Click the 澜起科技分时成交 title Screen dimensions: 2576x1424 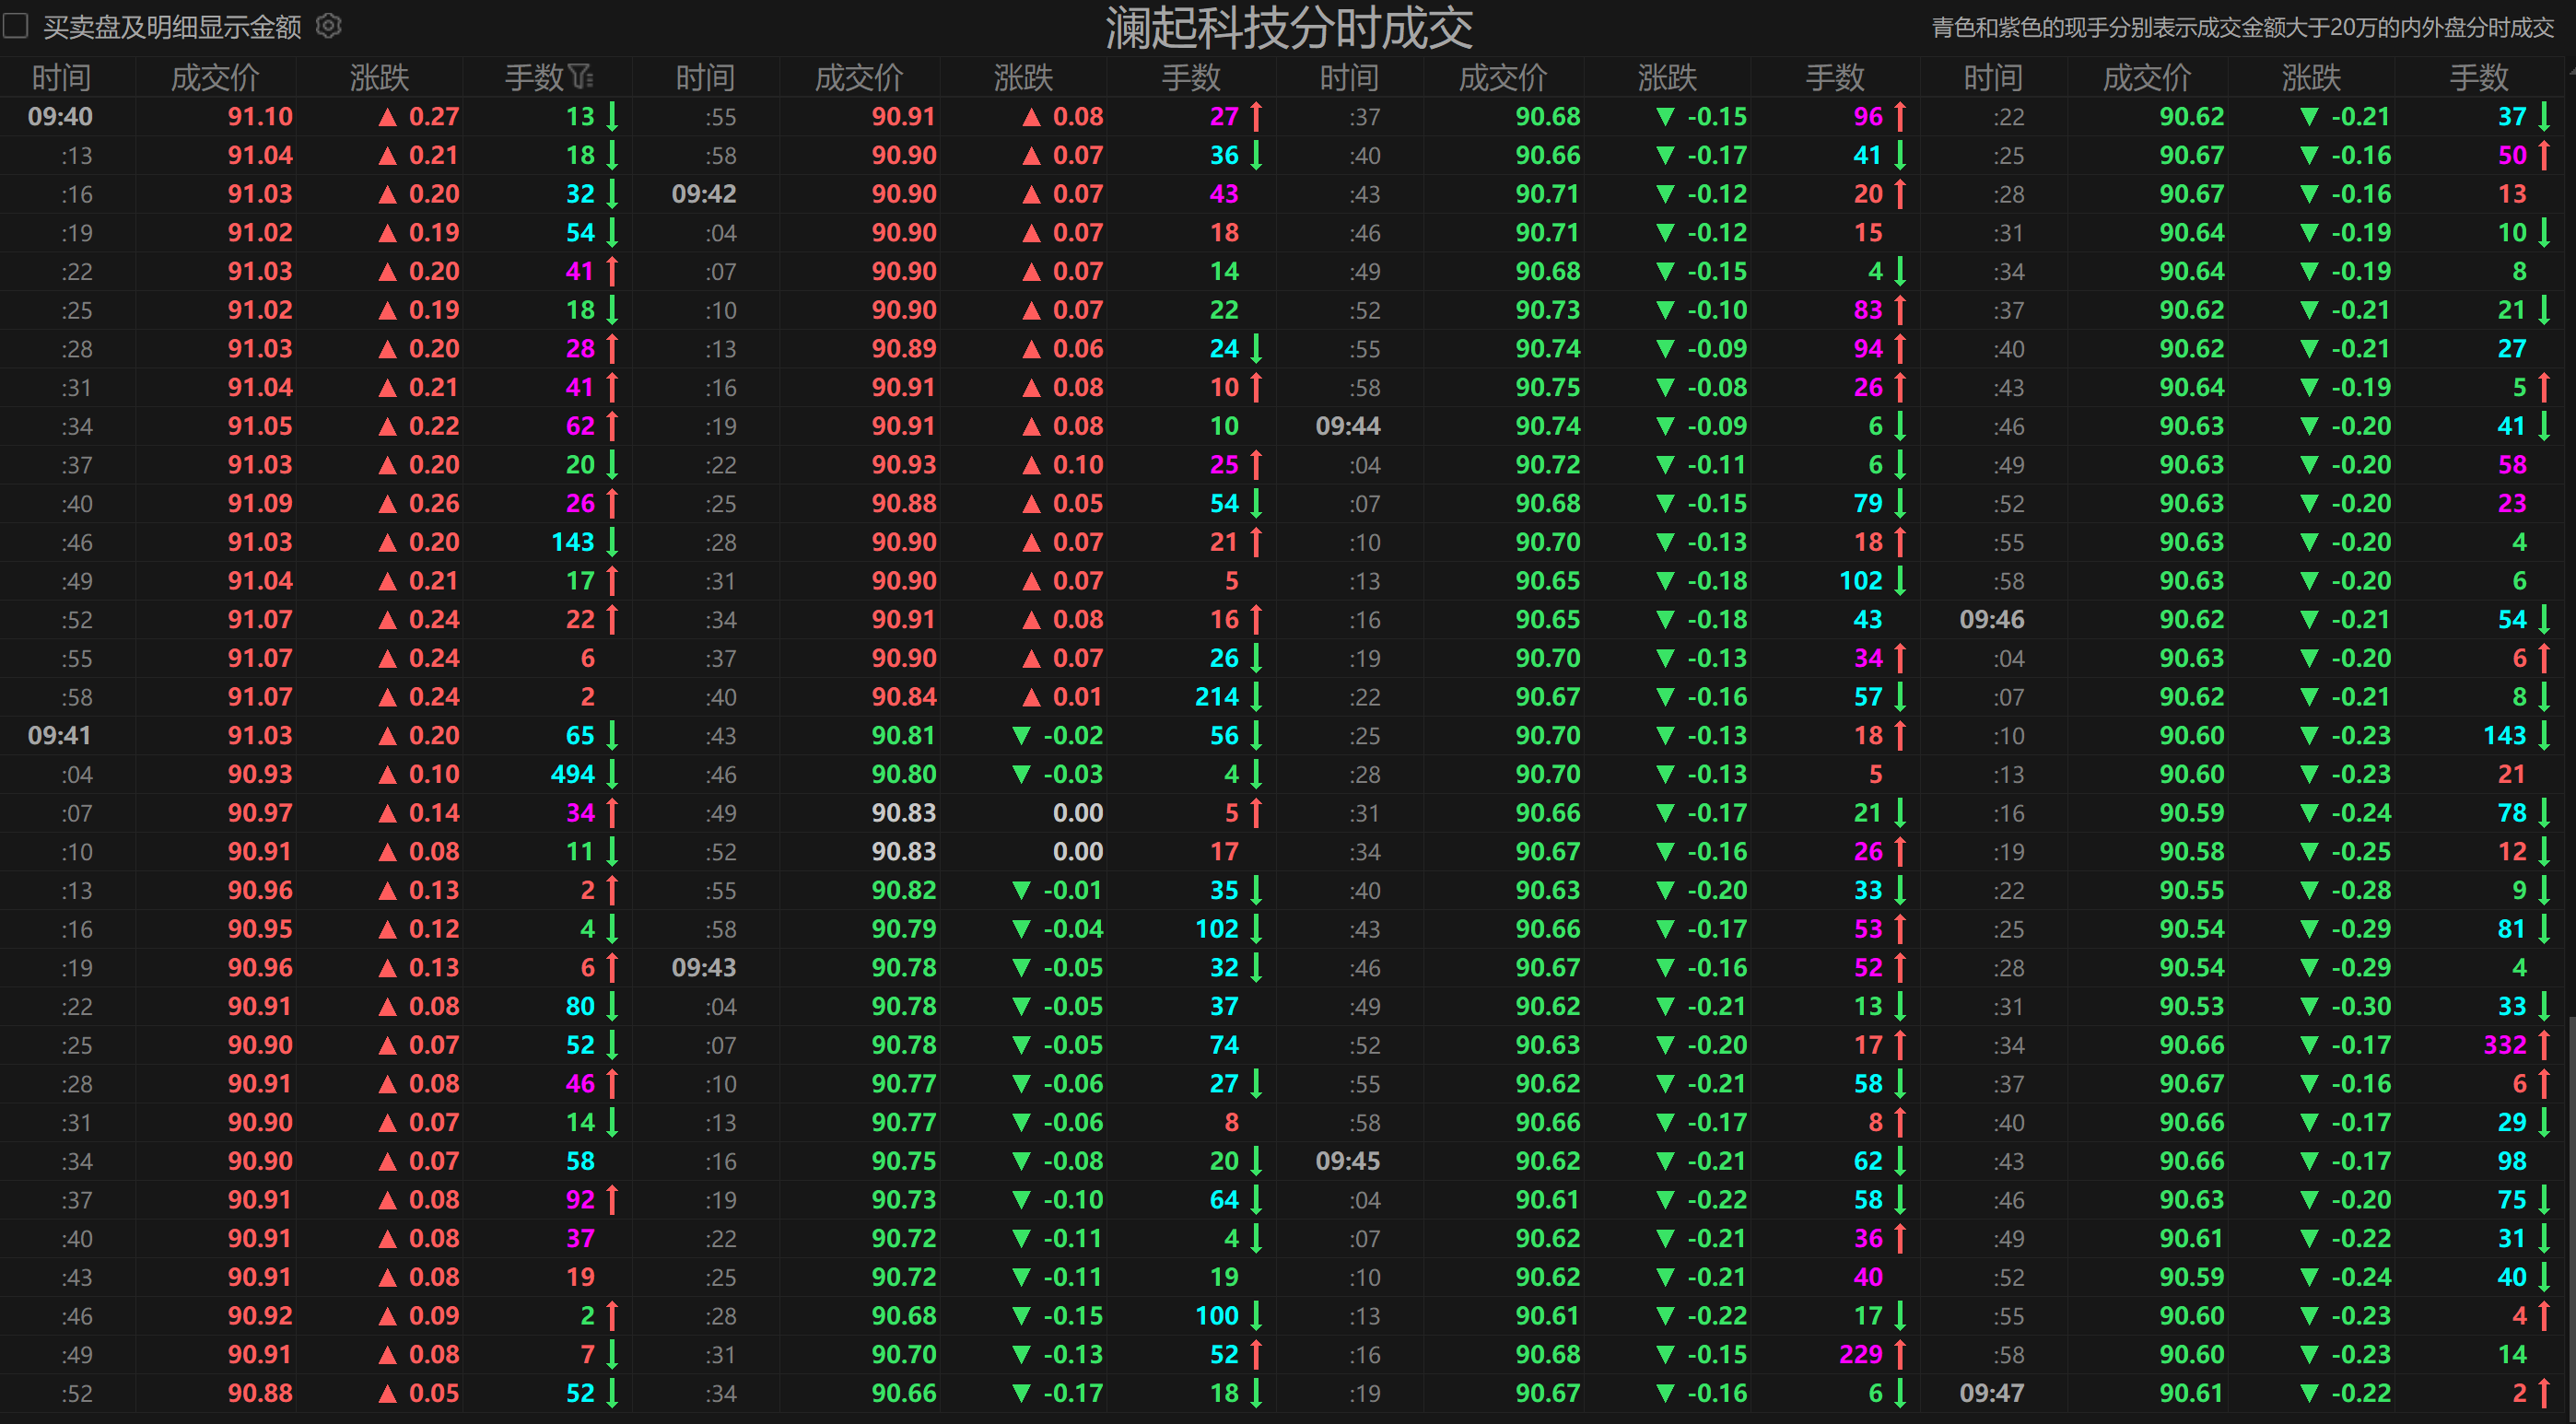(x=1288, y=28)
